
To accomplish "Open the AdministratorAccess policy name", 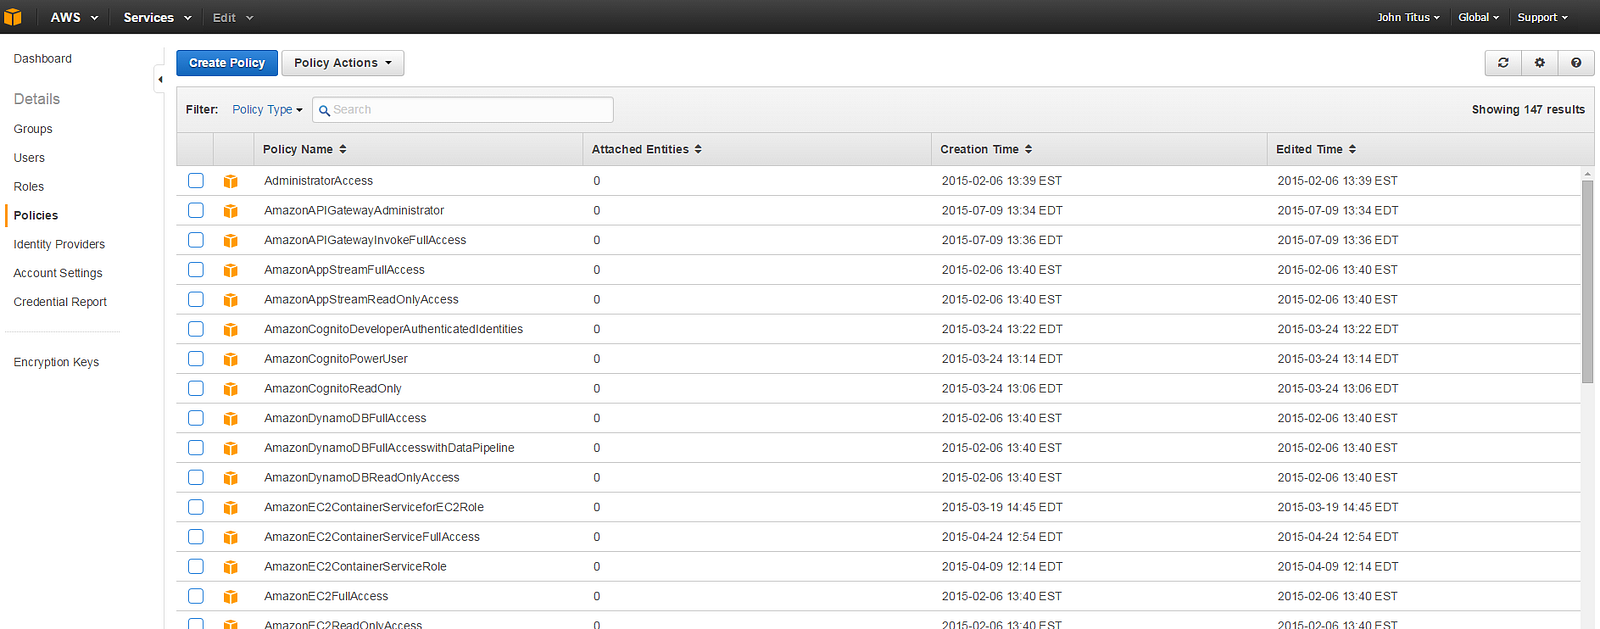I will 318,181.
